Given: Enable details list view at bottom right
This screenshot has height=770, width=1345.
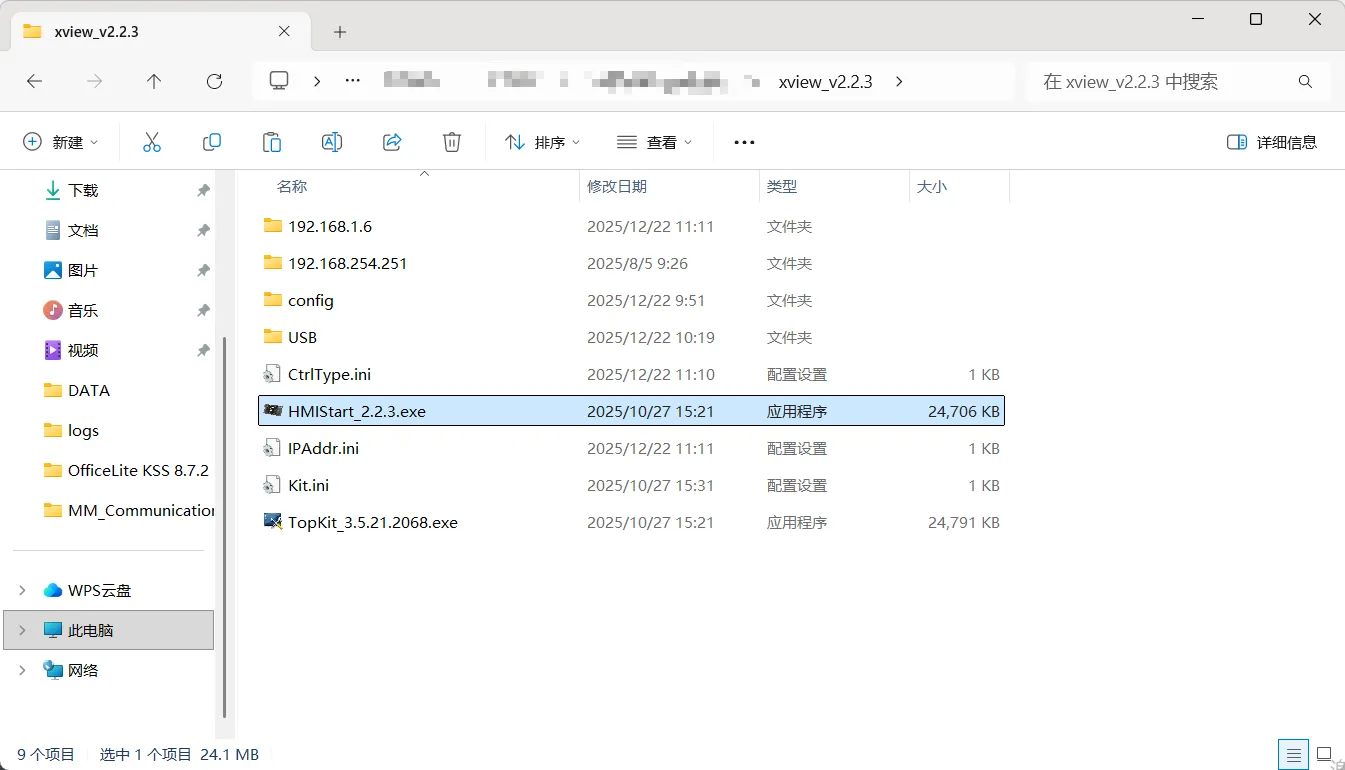Looking at the screenshot, I should tap(1293, 754).
